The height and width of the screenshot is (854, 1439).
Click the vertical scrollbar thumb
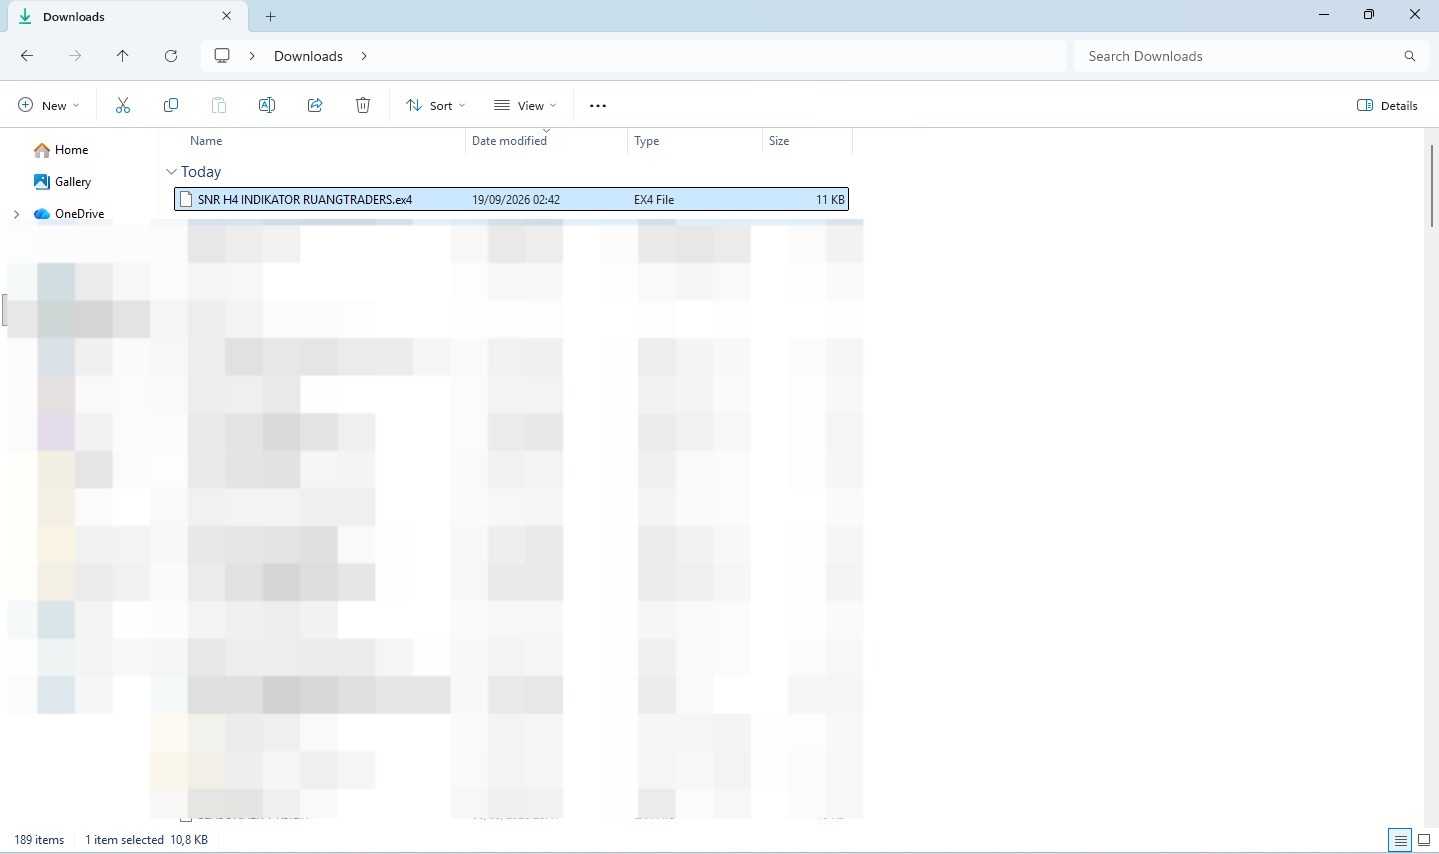tap(1432, 185)
